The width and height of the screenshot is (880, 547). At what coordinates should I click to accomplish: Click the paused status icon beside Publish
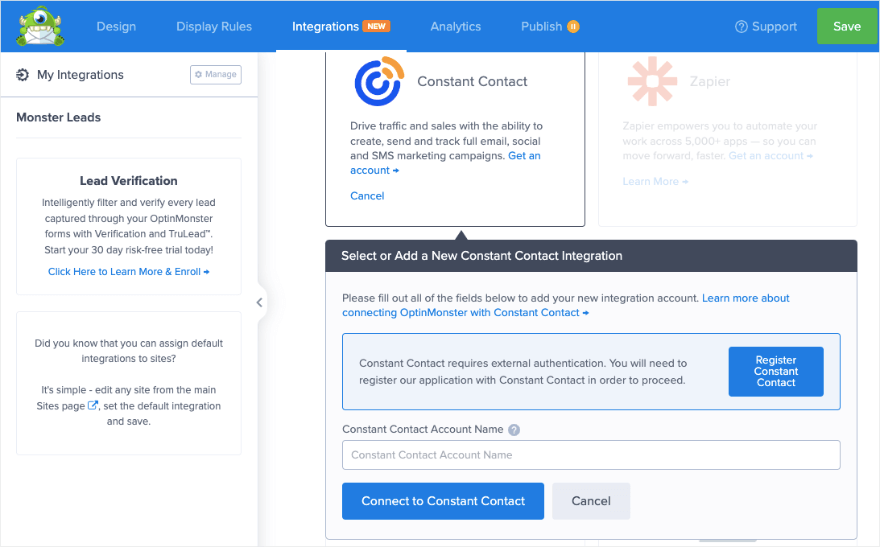click(573, 26)
